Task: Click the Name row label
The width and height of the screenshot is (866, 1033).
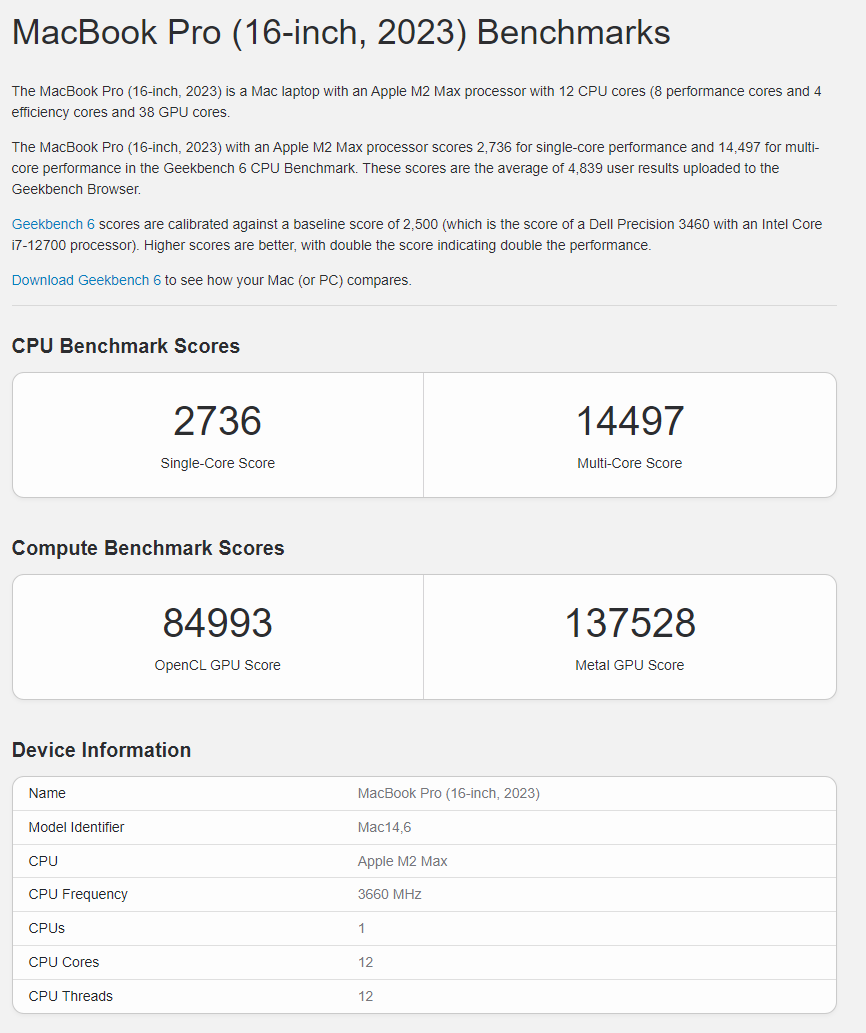Action: coord(47,793)
